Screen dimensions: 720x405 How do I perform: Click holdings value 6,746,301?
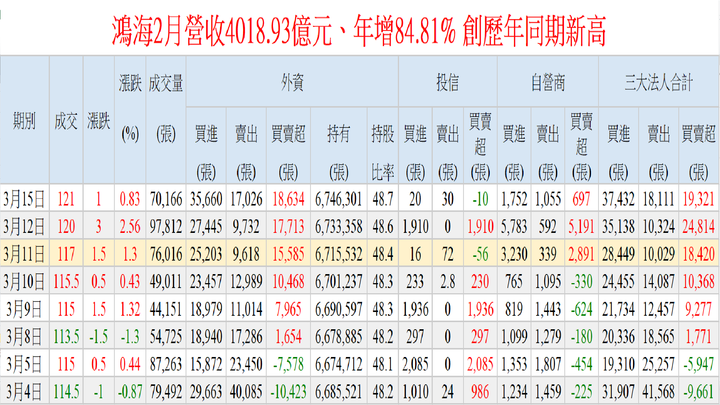(x=338, y=199)
